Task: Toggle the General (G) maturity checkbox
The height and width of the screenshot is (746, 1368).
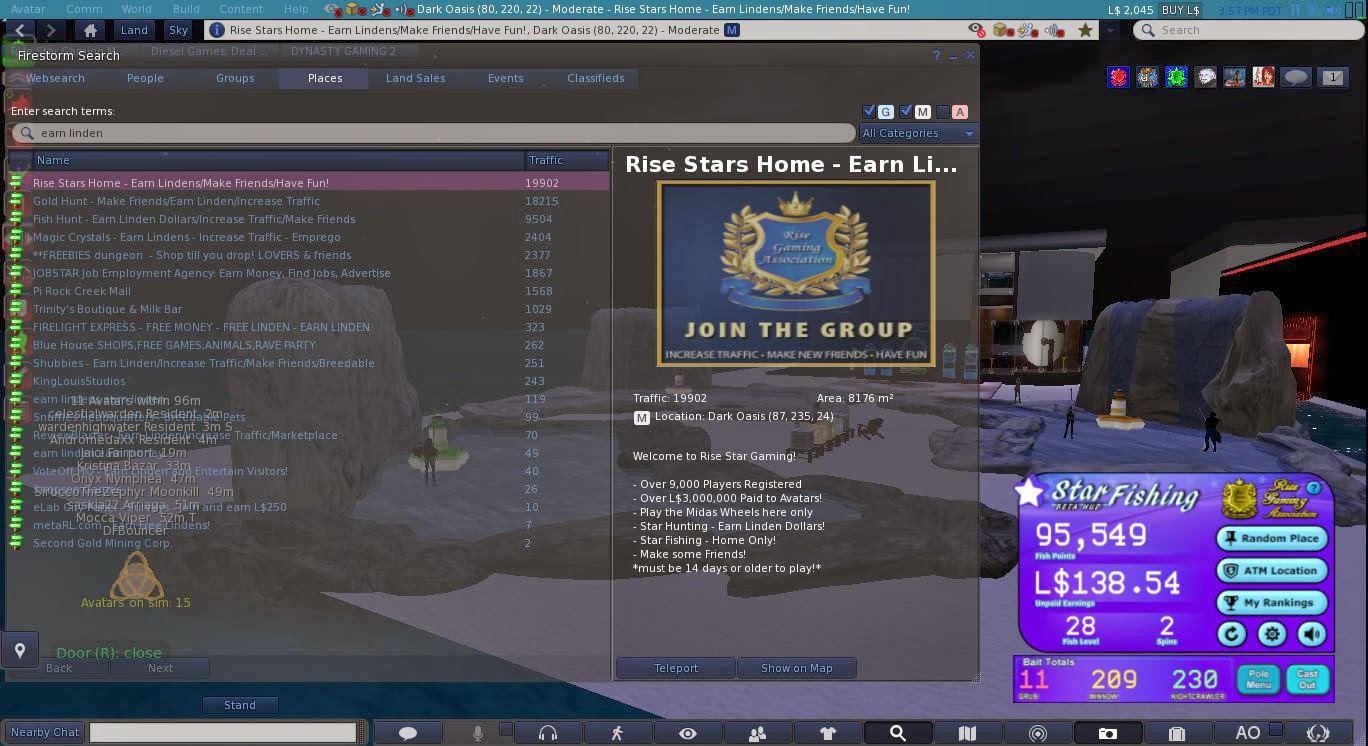Action: click(869, 112)
